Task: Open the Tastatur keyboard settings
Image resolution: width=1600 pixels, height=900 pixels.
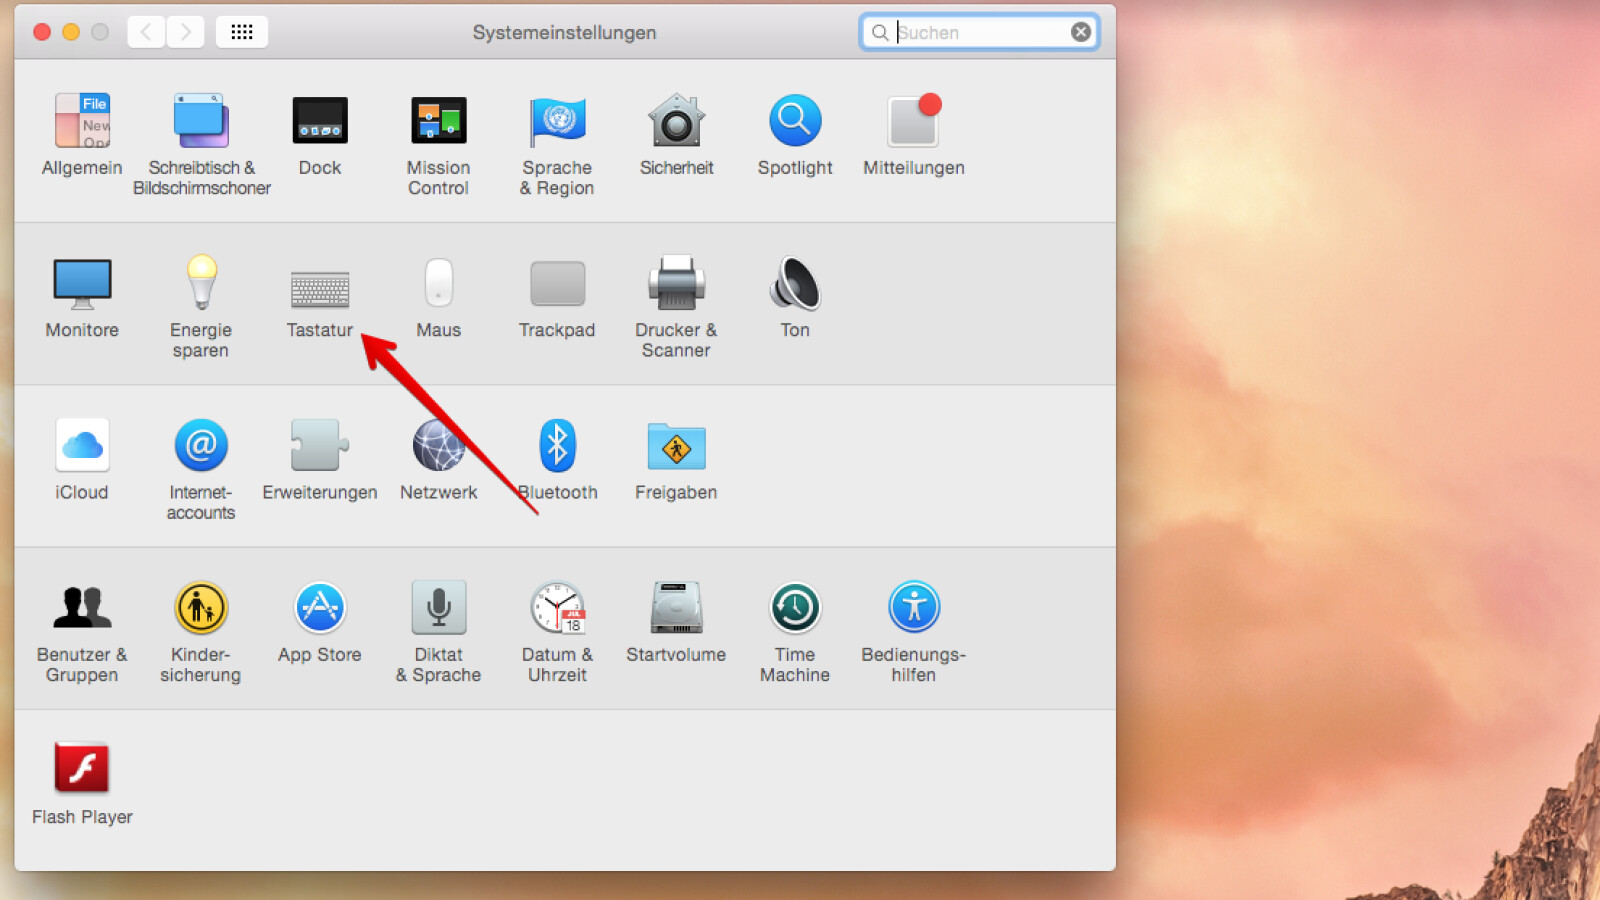Action: 319,290
